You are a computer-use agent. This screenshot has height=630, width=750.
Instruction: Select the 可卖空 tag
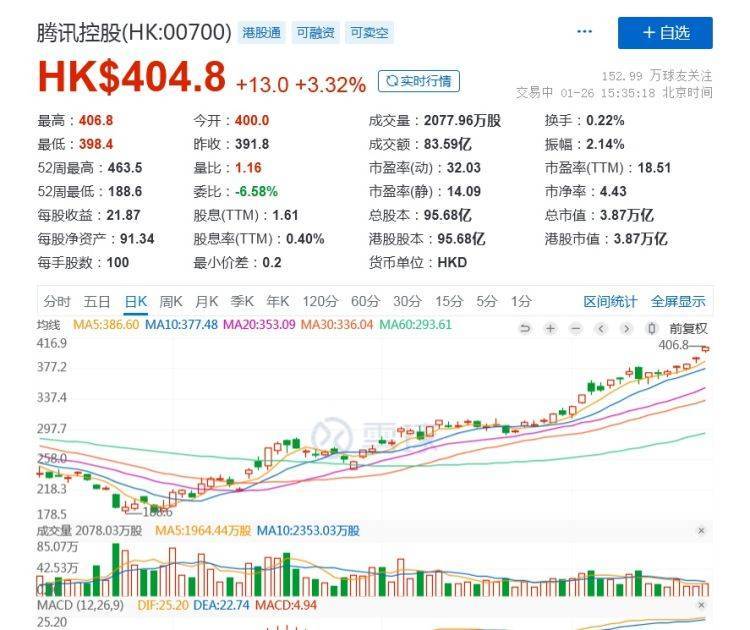369,33
